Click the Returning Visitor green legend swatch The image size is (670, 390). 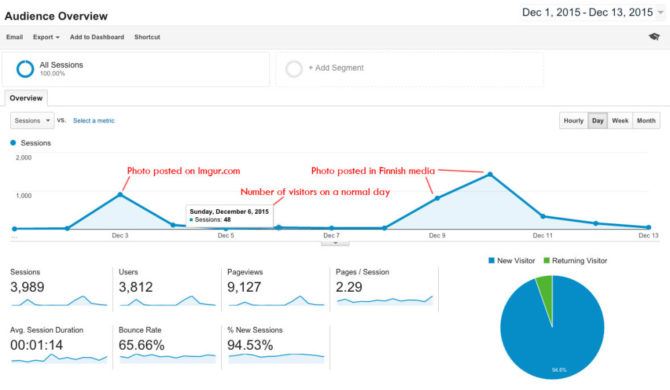click(x=546, y=260)
